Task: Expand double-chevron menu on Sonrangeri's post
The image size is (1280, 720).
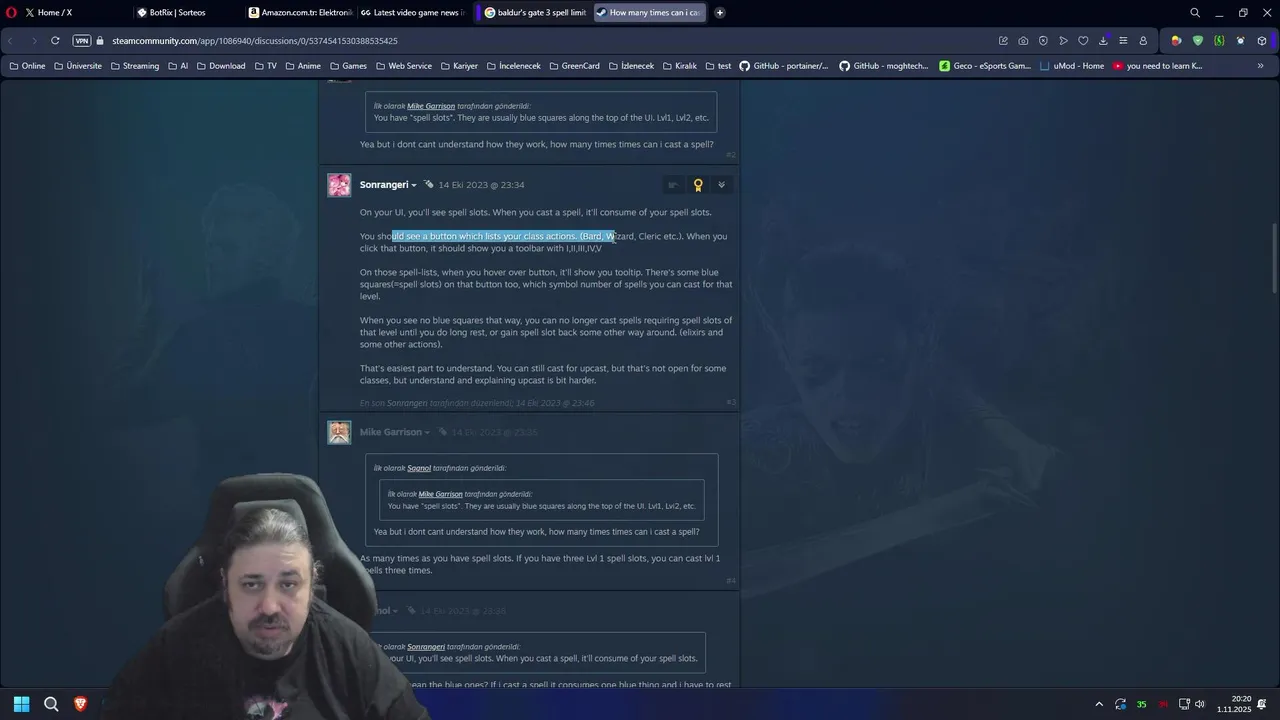Action: 721,185
